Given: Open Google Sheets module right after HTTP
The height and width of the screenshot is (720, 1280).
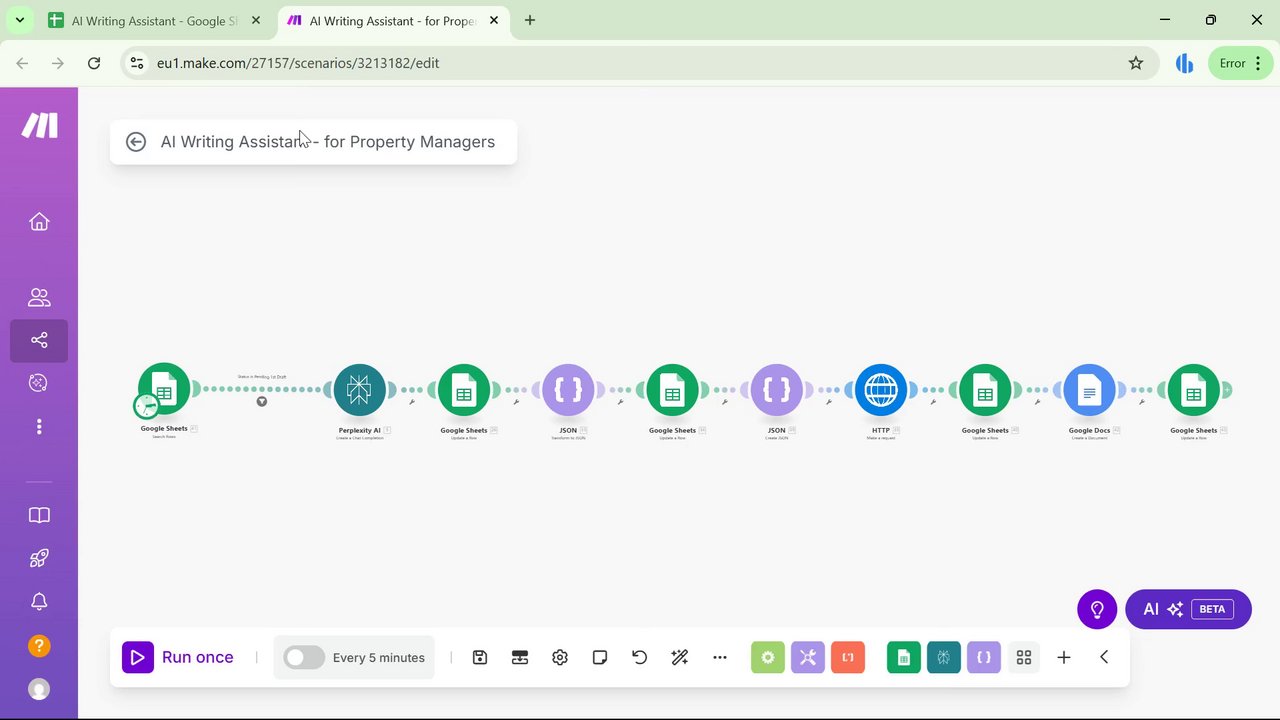Looking at the screenshot, I should (985, 389).
